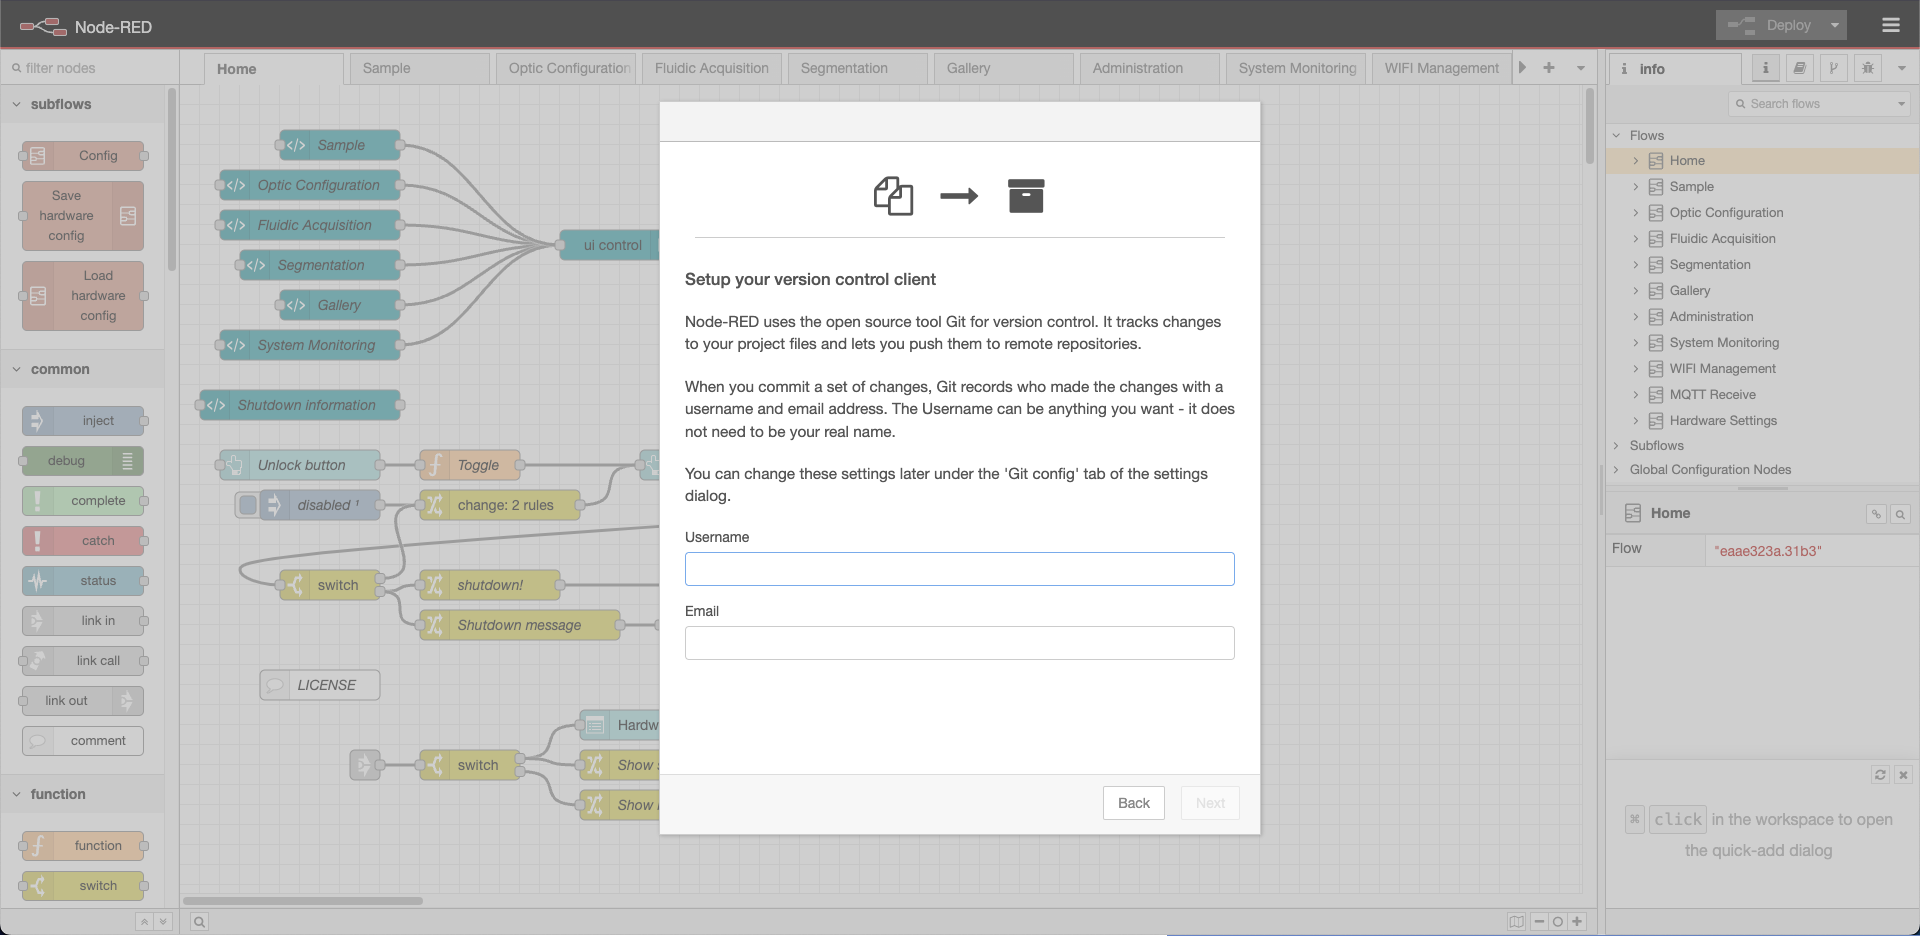Open the help book sidebar icon

1799,68
